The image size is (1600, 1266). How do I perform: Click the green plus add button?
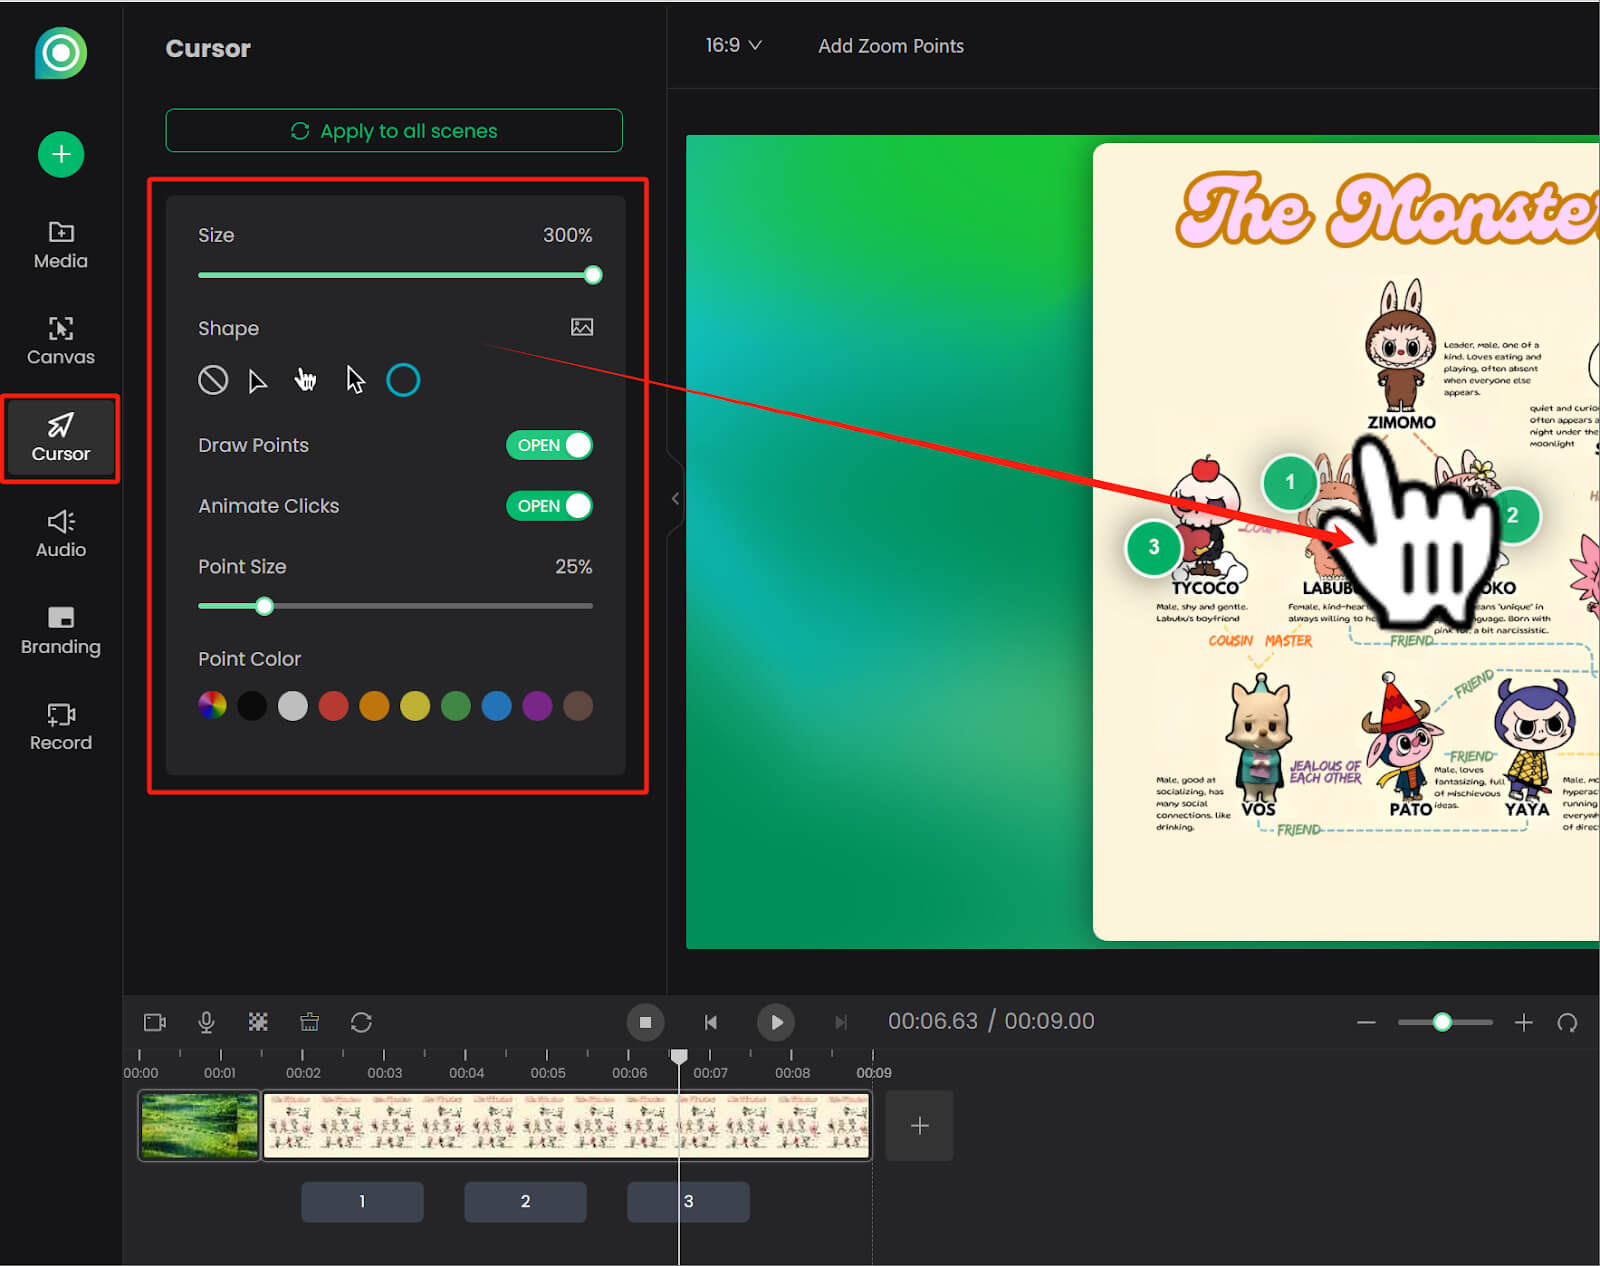pos(61,154)
